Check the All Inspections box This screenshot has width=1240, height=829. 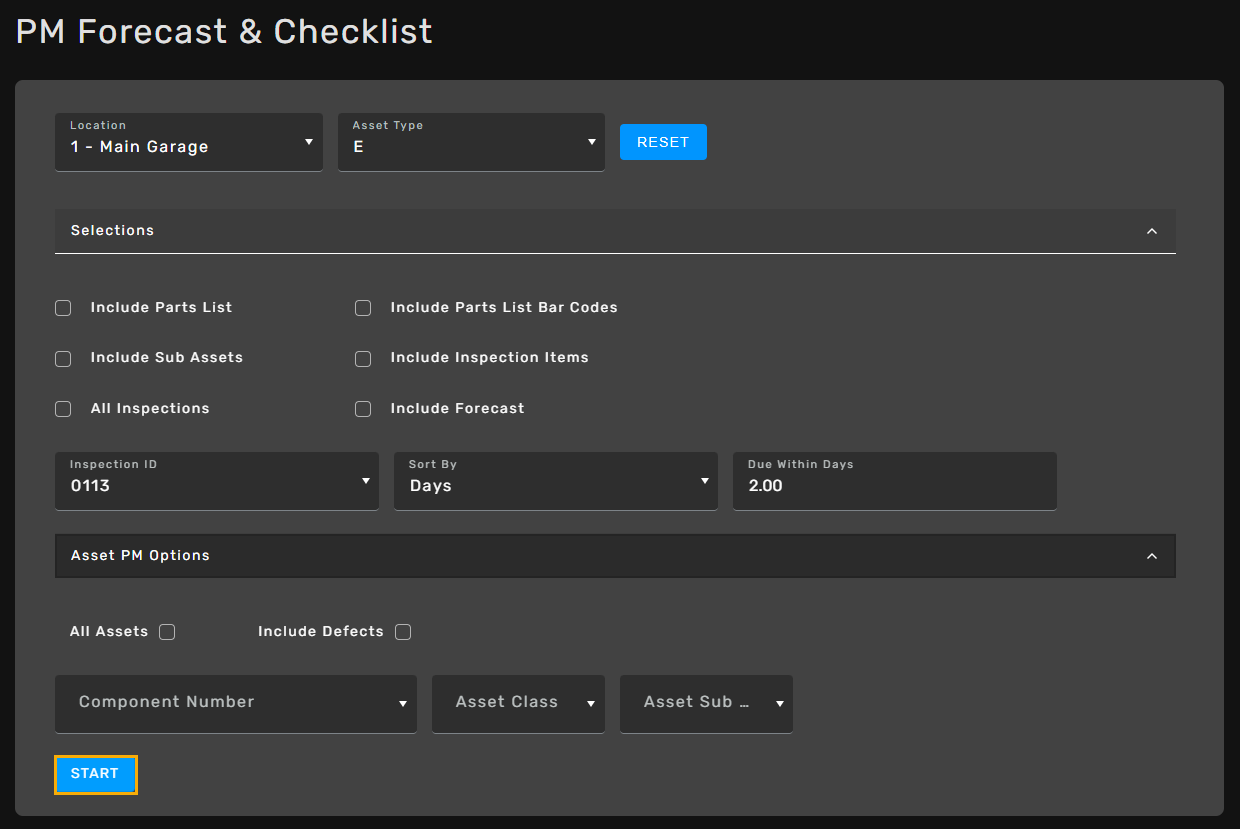coord(63,409)
